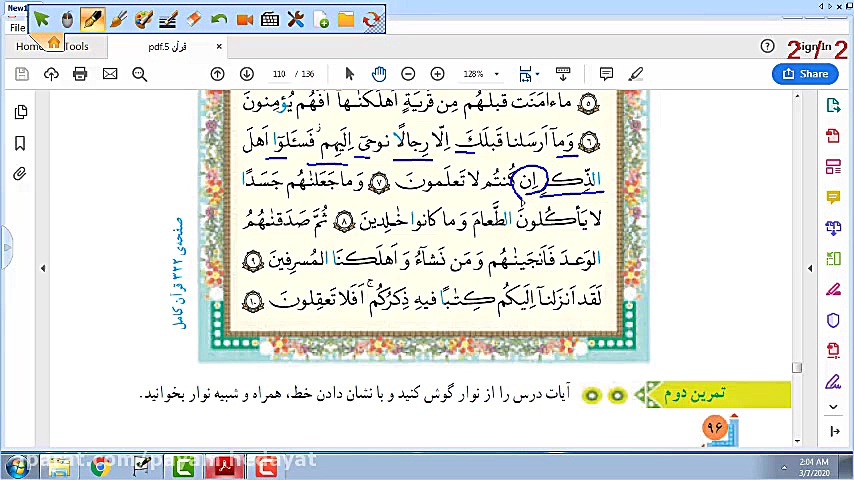This screenshot has height=480, width=854.
Task: Open File Explorer from the taskbar
Action: coord(59,467)
